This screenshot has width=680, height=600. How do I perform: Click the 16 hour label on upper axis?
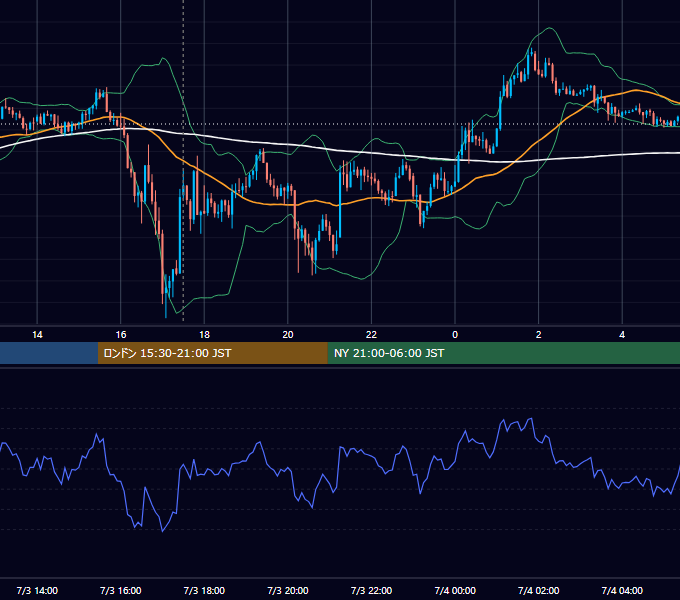click(x=121, y=335)
